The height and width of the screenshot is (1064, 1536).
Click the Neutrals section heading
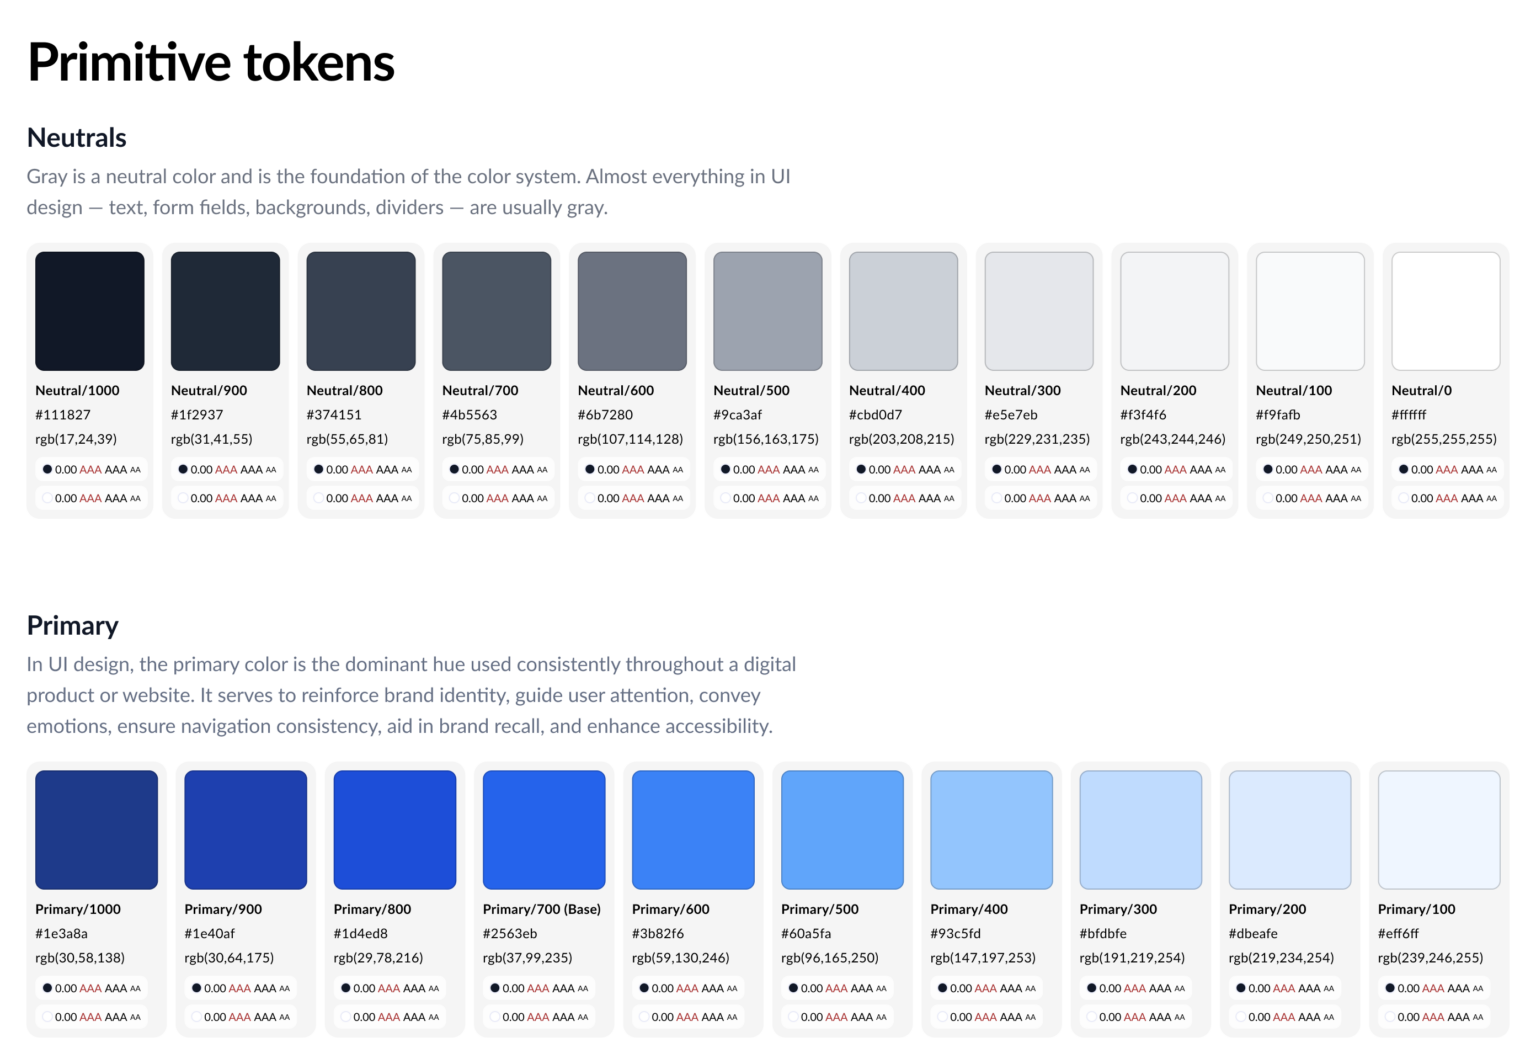77,138
